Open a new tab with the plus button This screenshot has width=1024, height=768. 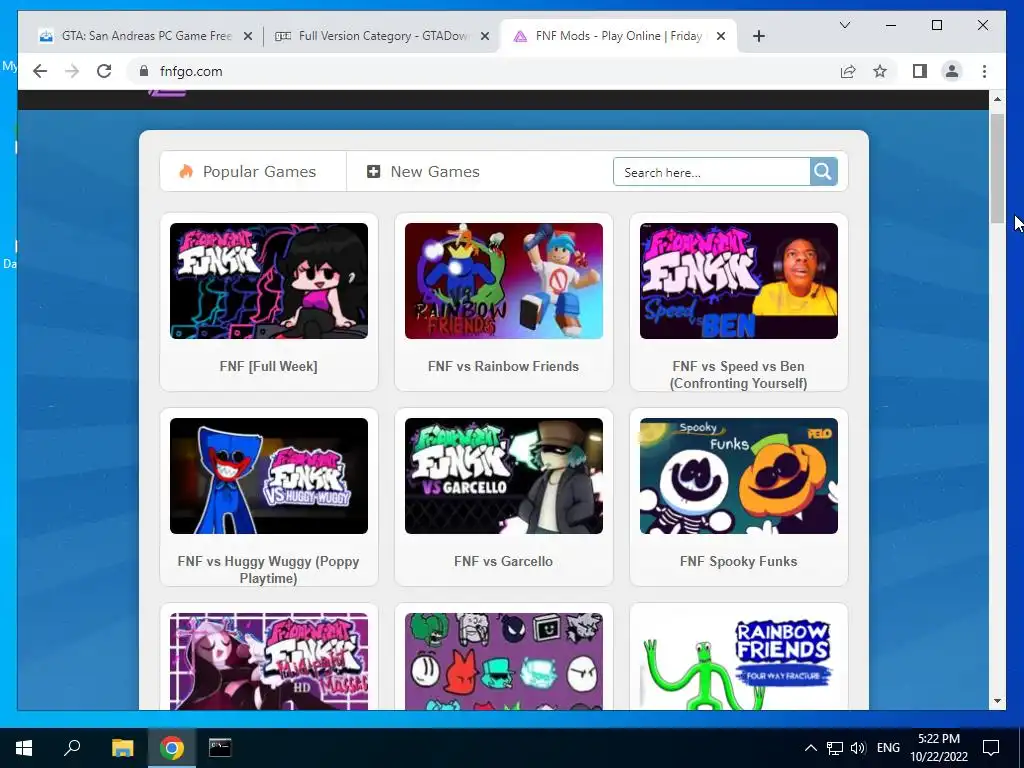coord(758,36)
